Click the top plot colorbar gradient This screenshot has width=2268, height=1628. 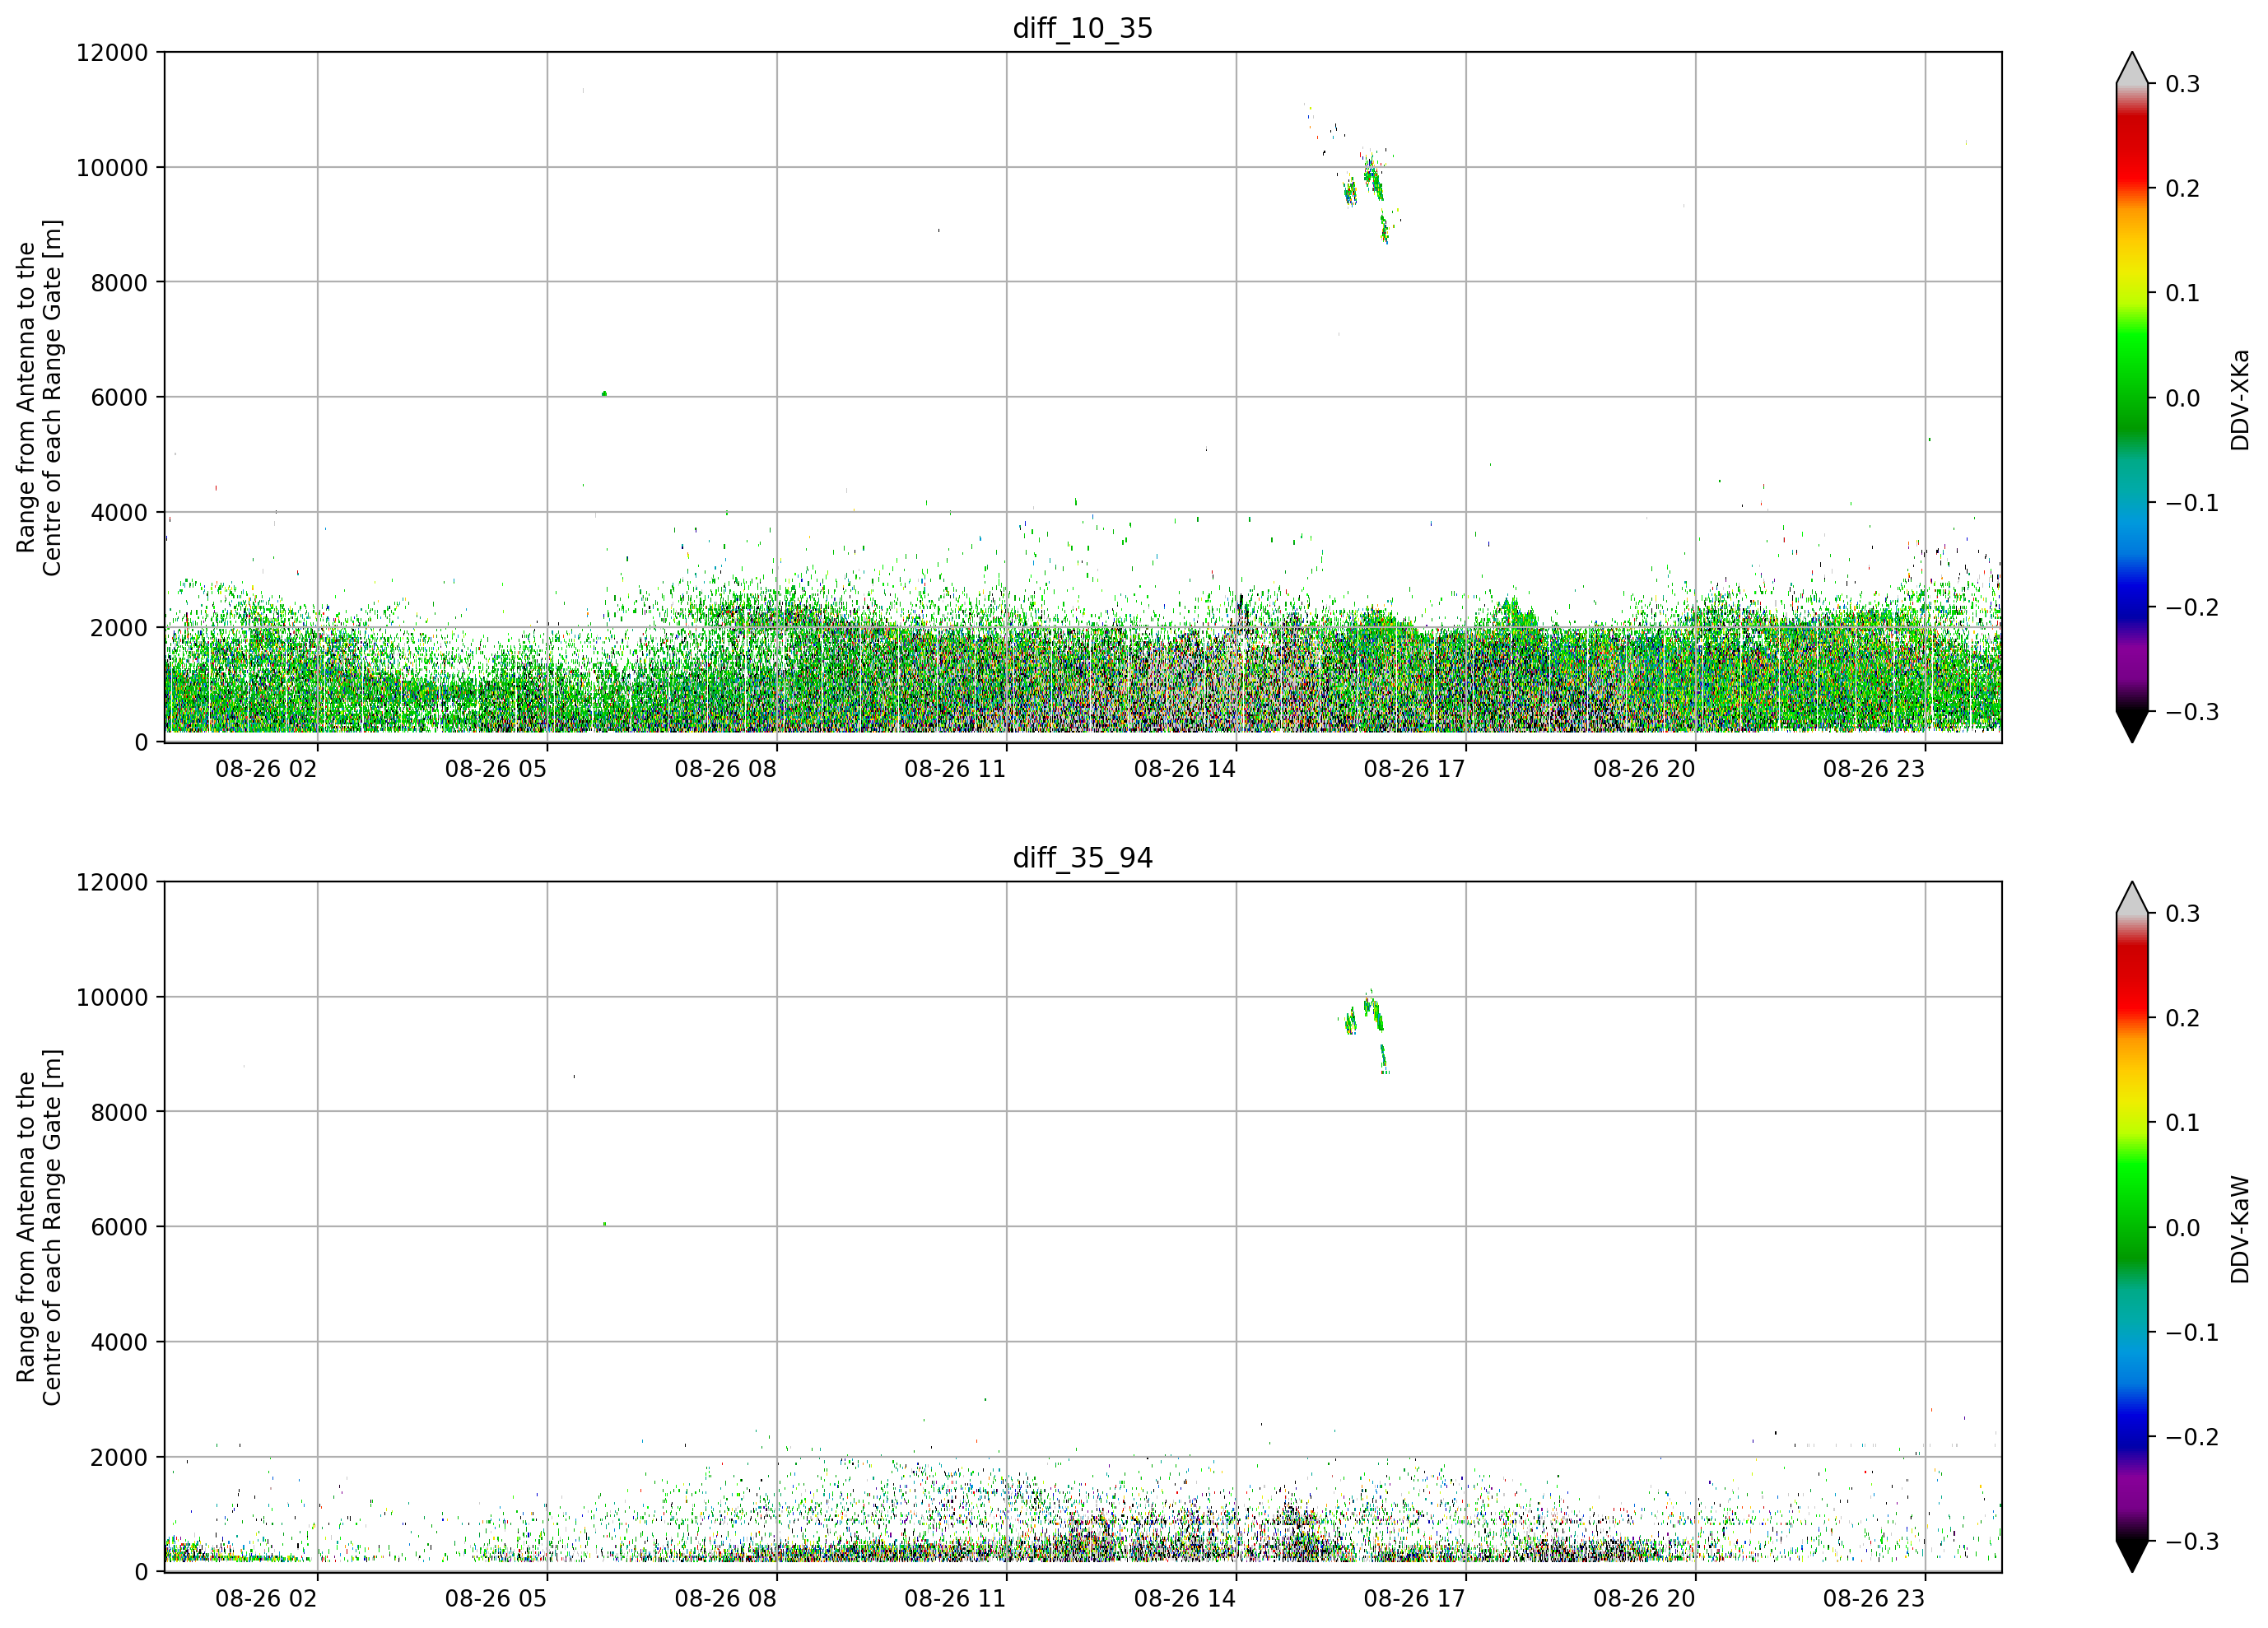[2132, 397]
